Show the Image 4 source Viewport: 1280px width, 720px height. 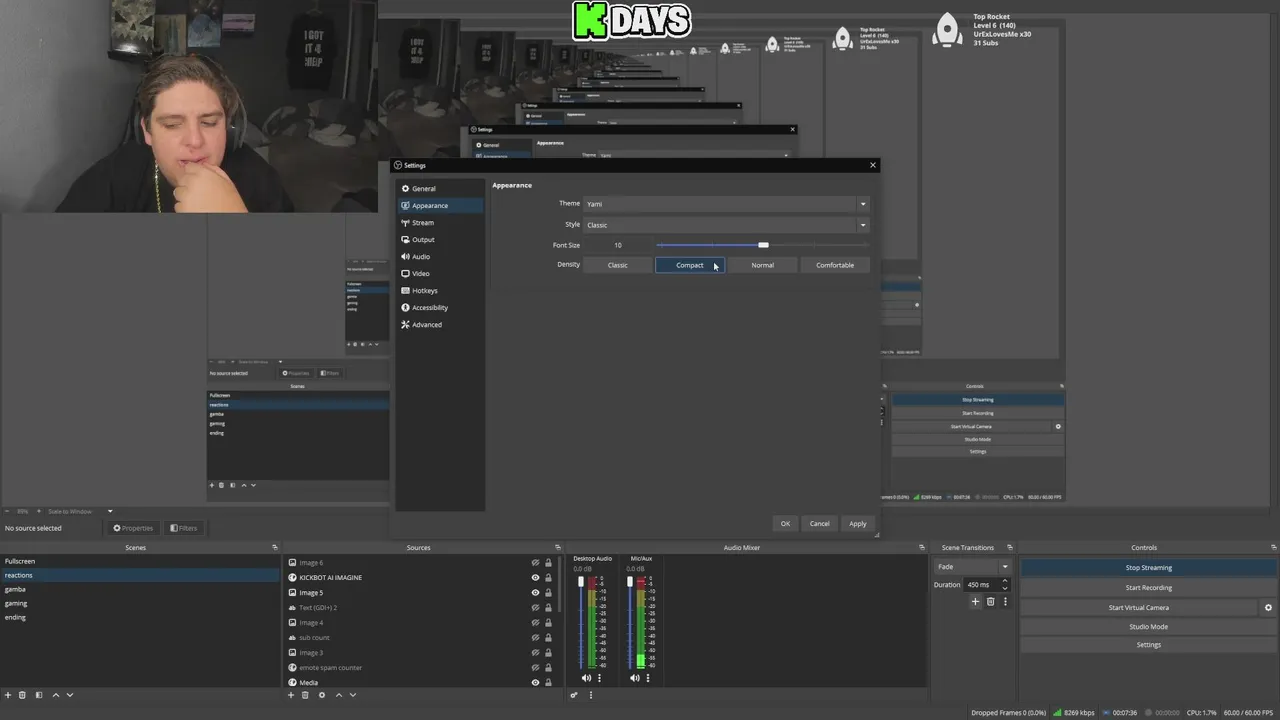(x=535, y=622)
